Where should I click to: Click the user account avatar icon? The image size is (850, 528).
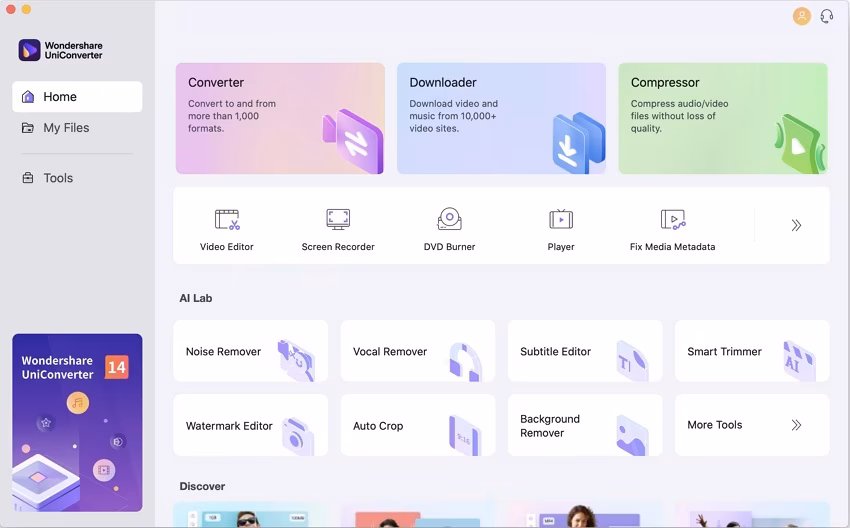pyautogui.click(x=802, y=16)
